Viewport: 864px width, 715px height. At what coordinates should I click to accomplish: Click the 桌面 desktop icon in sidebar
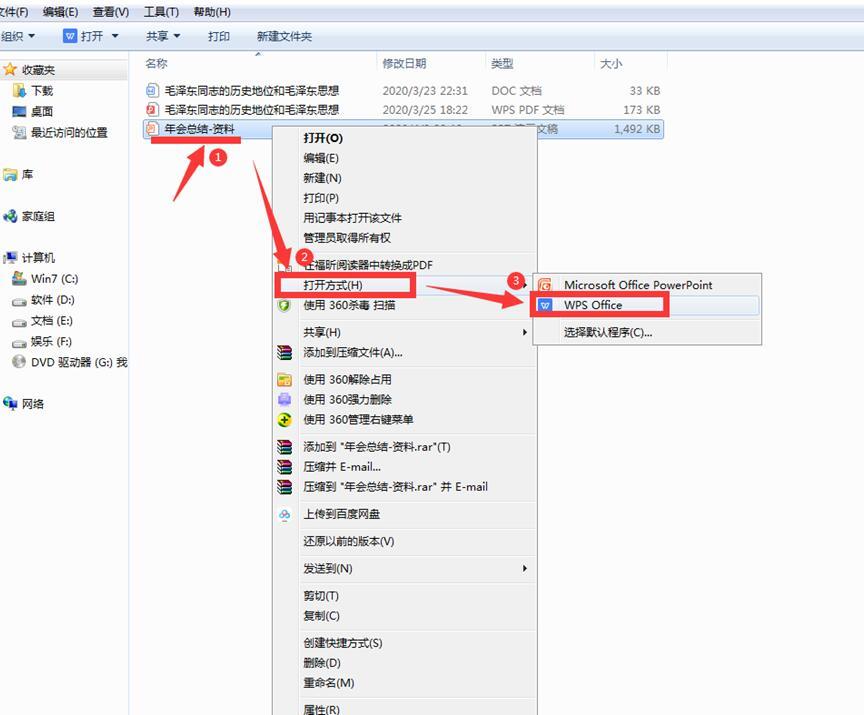click(19, 111)
